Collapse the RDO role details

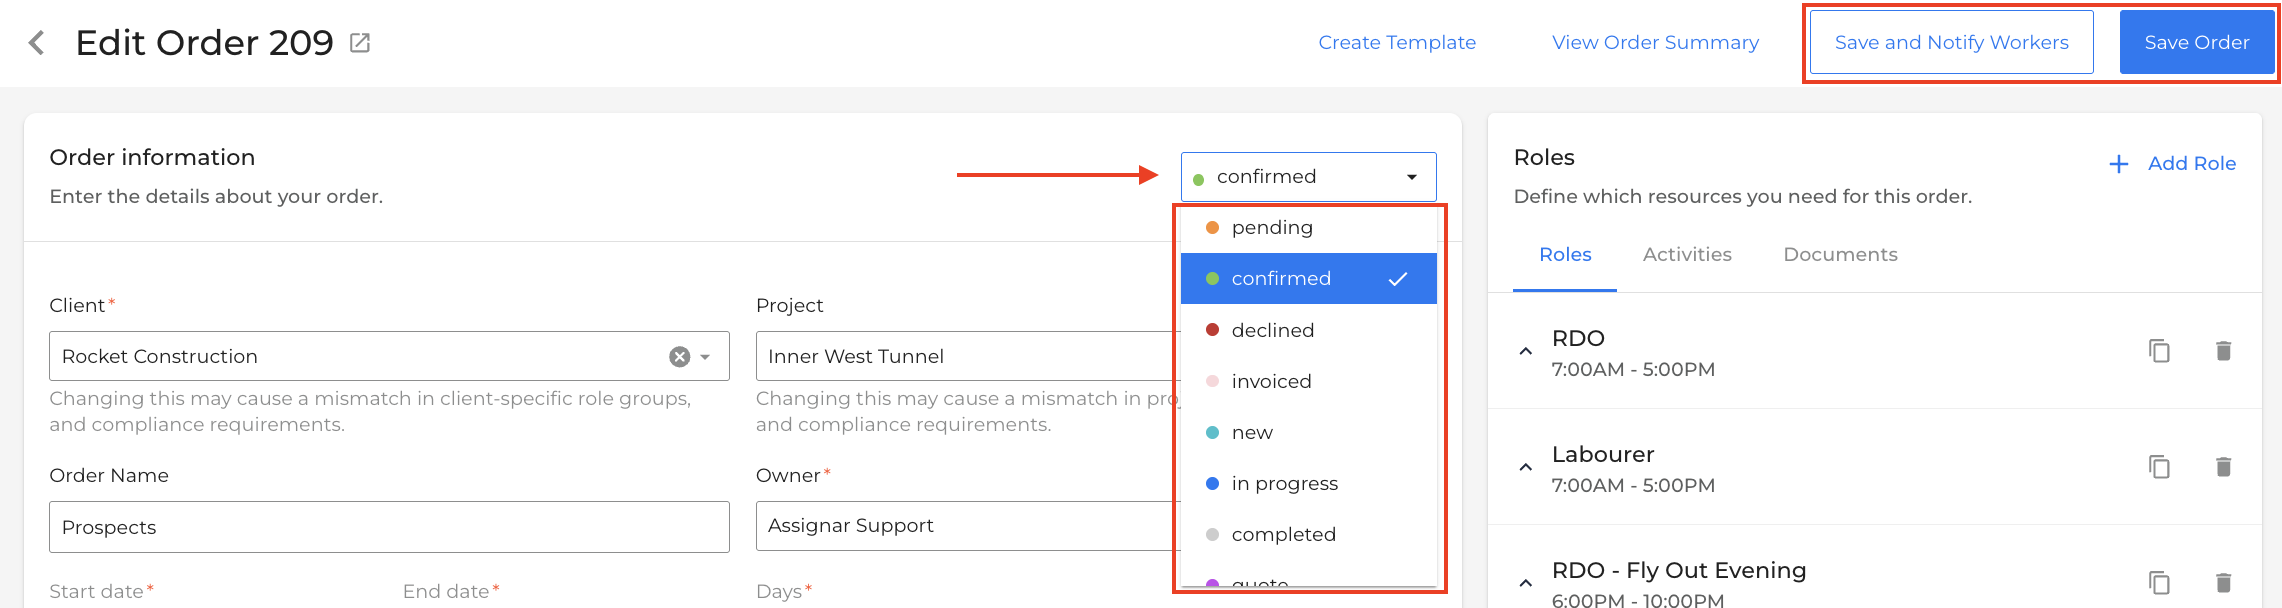pos(1525,350)
